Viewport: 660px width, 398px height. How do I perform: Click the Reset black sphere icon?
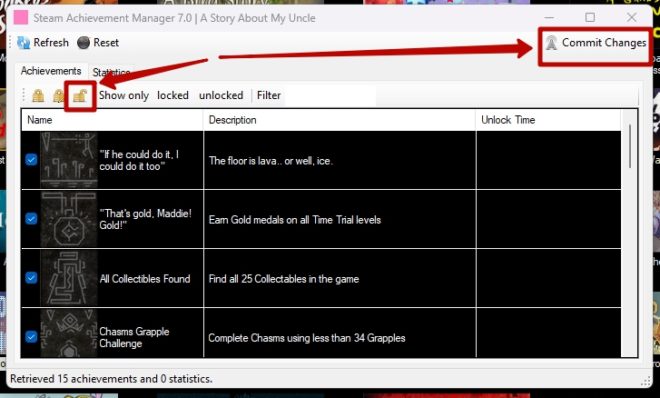pyautogui.click(x=83, y=42)
